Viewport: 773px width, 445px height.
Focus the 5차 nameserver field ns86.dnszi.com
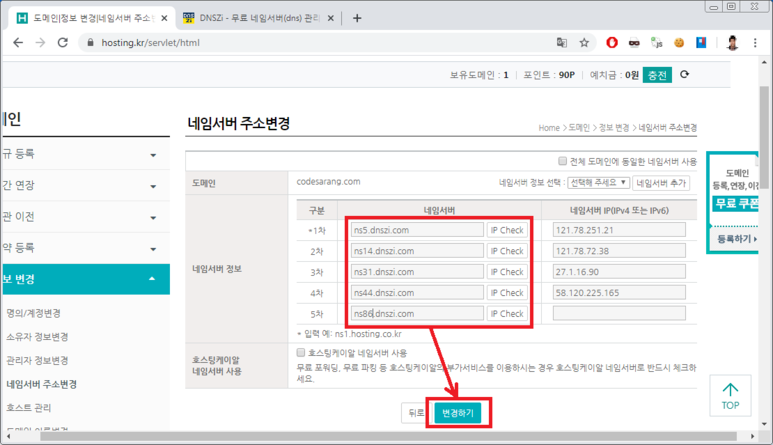tap(417, 313)
